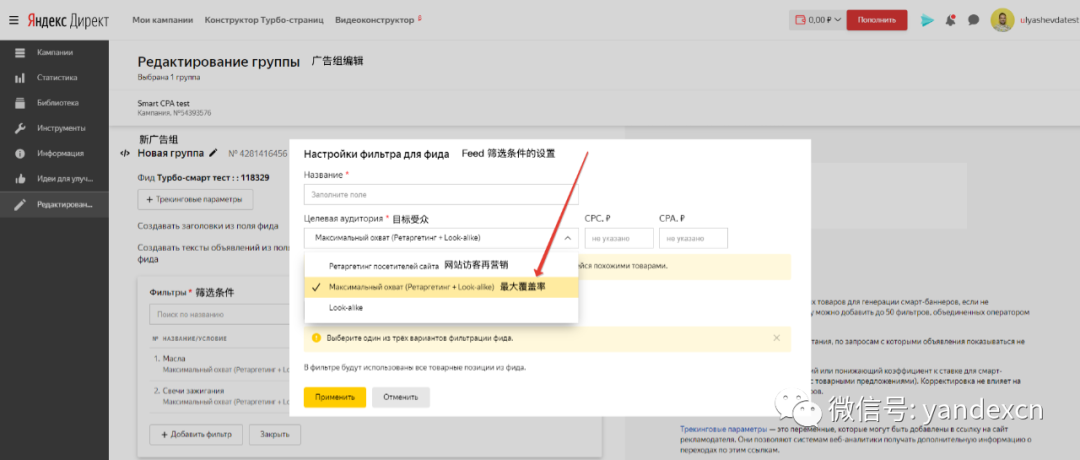This screenshot has width=1080, height=460.
Task: Click the Трекинговые параметры help link
Action: (x=722, y=428)
